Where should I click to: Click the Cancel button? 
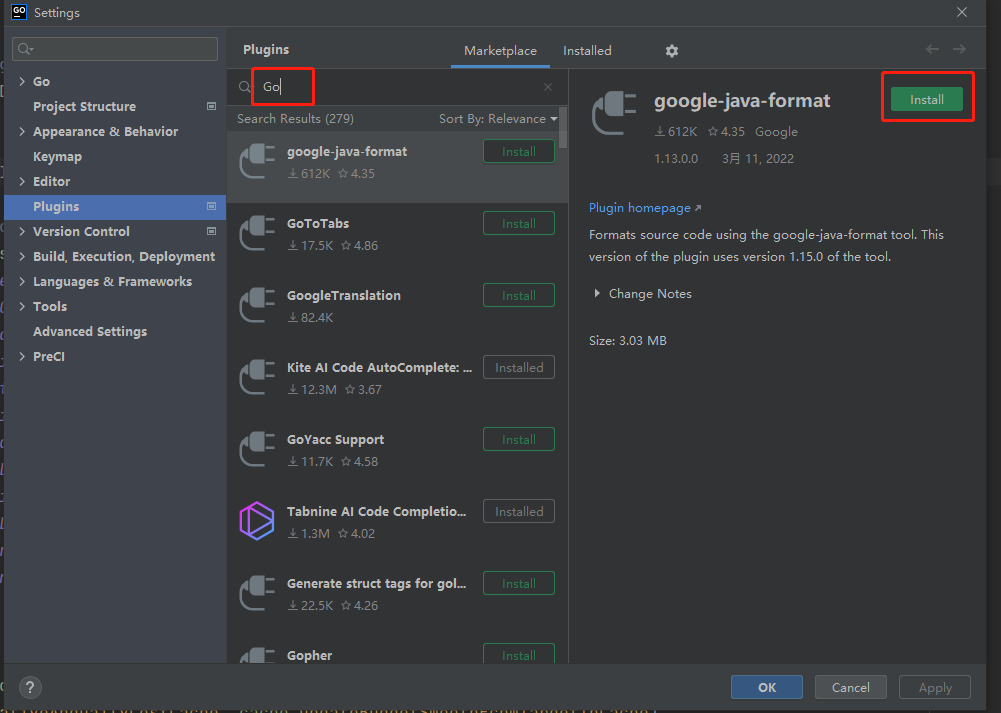tap(850, 687)
